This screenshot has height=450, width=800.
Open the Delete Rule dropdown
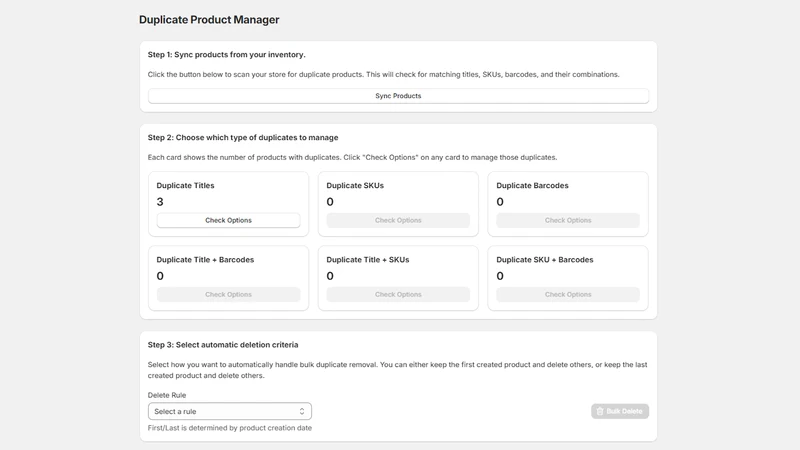click(230, 411)
